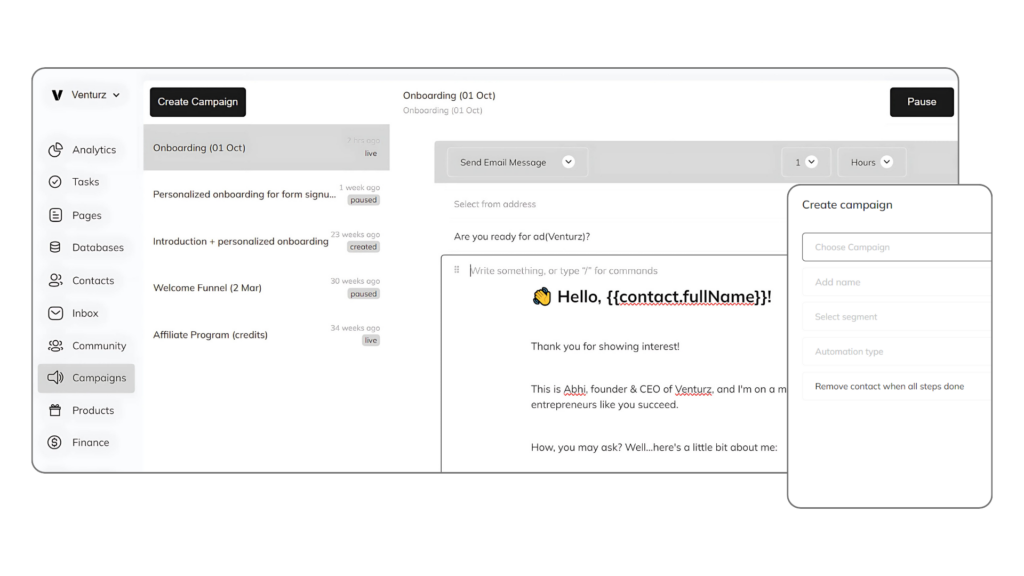Image resolution: width=1024 pixels, height=576 pixels.
Task: Click the Add name field
Action: coord(897,282)
